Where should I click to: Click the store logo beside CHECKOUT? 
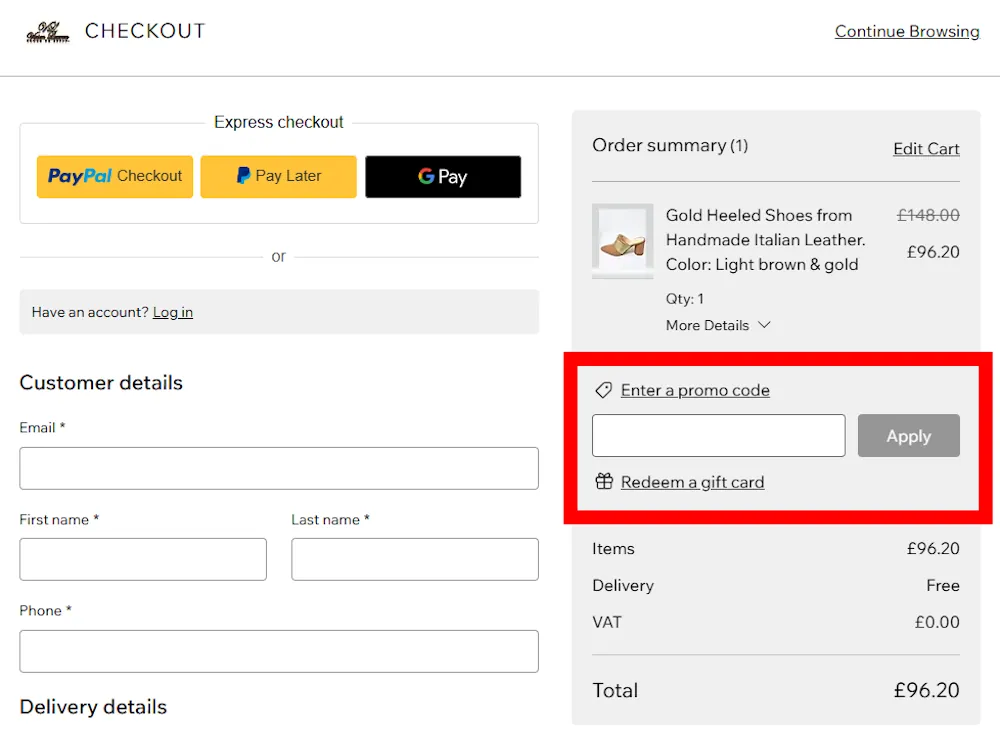[x=47, y=30]
